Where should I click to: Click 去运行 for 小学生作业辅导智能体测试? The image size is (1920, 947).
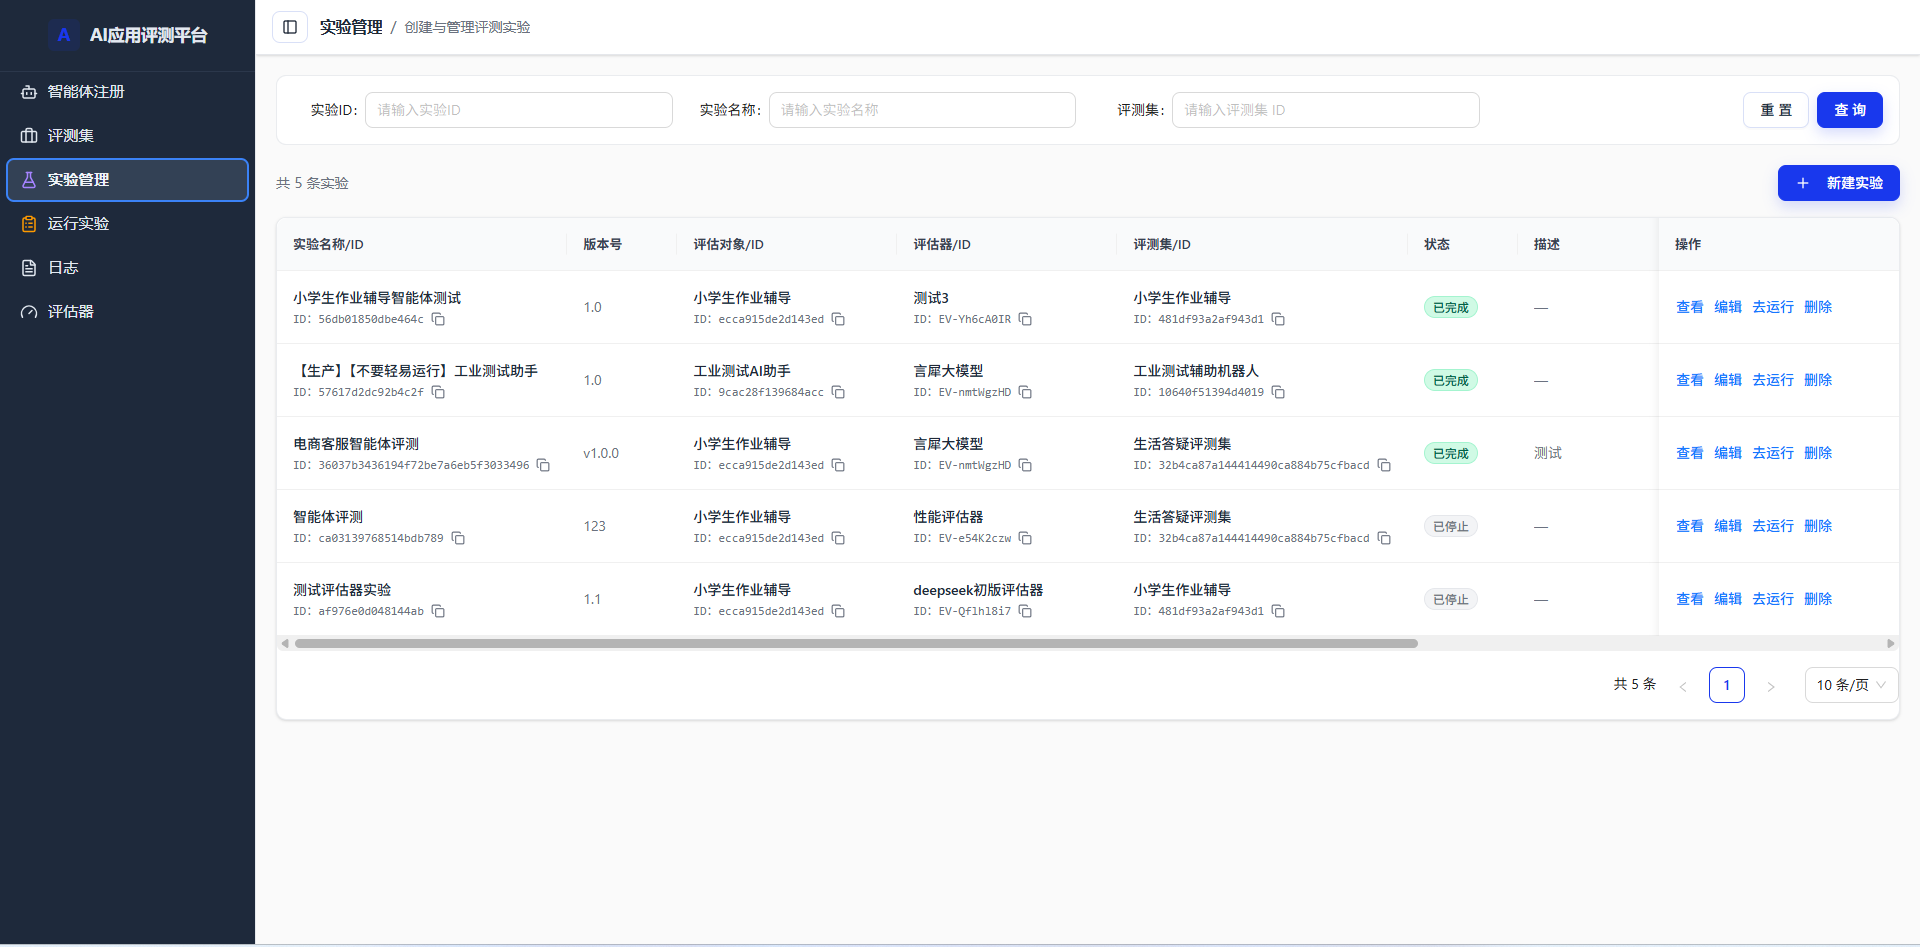pyautogui.click(x=1773, y=307)
